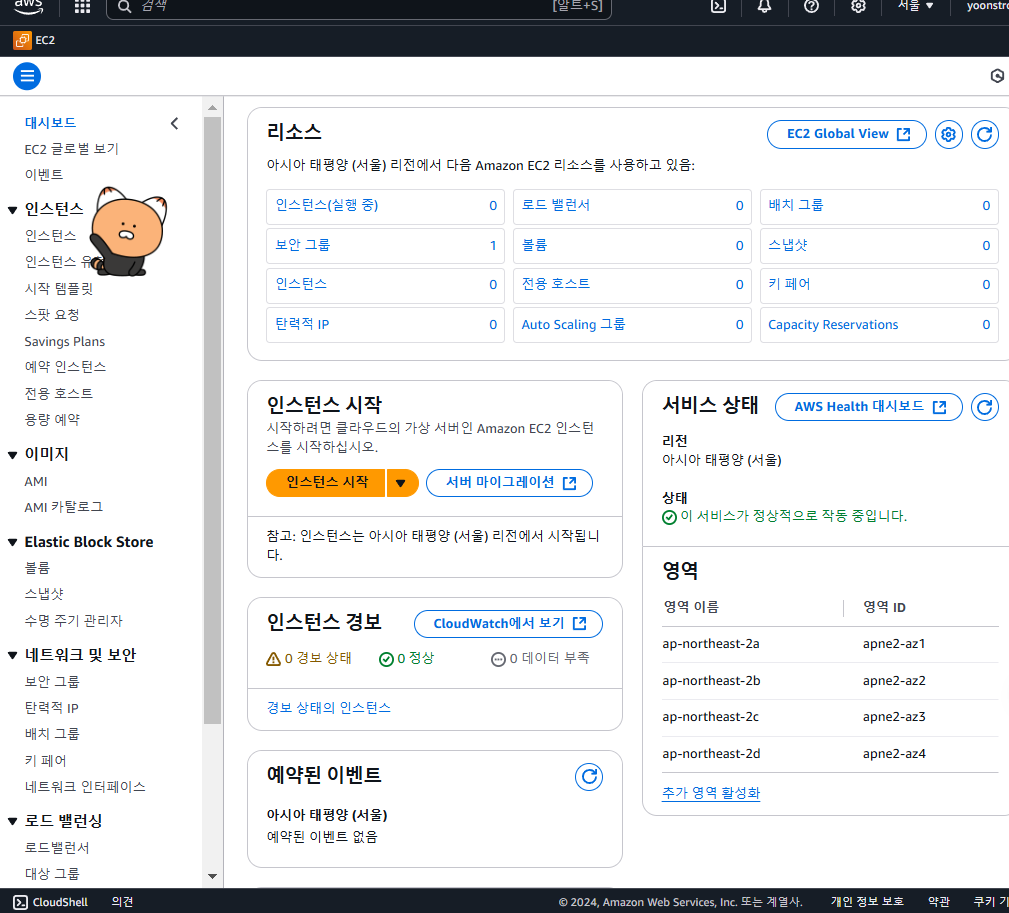
Task: Open CloudShell from the top bar icon
Action: pyautogui.click(x=718, y=6)
